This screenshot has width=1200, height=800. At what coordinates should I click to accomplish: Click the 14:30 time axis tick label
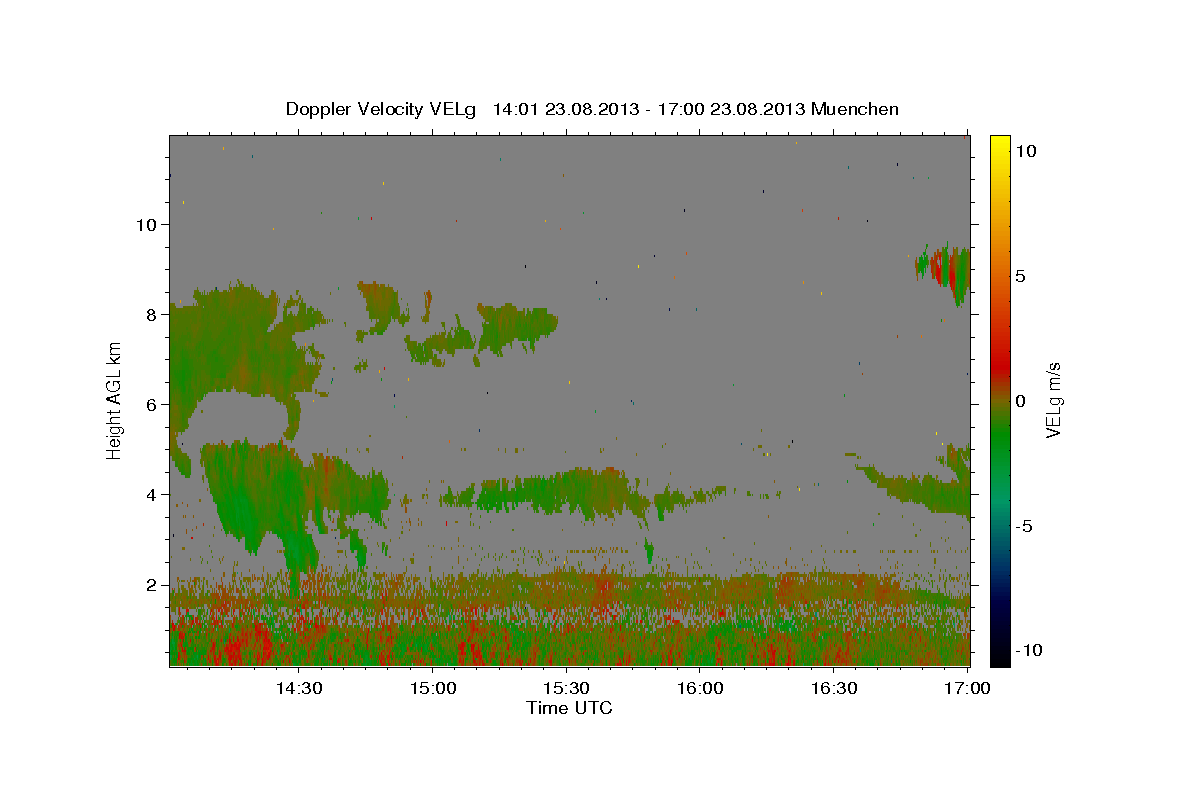pyautogui.click(x=298, y=688)
